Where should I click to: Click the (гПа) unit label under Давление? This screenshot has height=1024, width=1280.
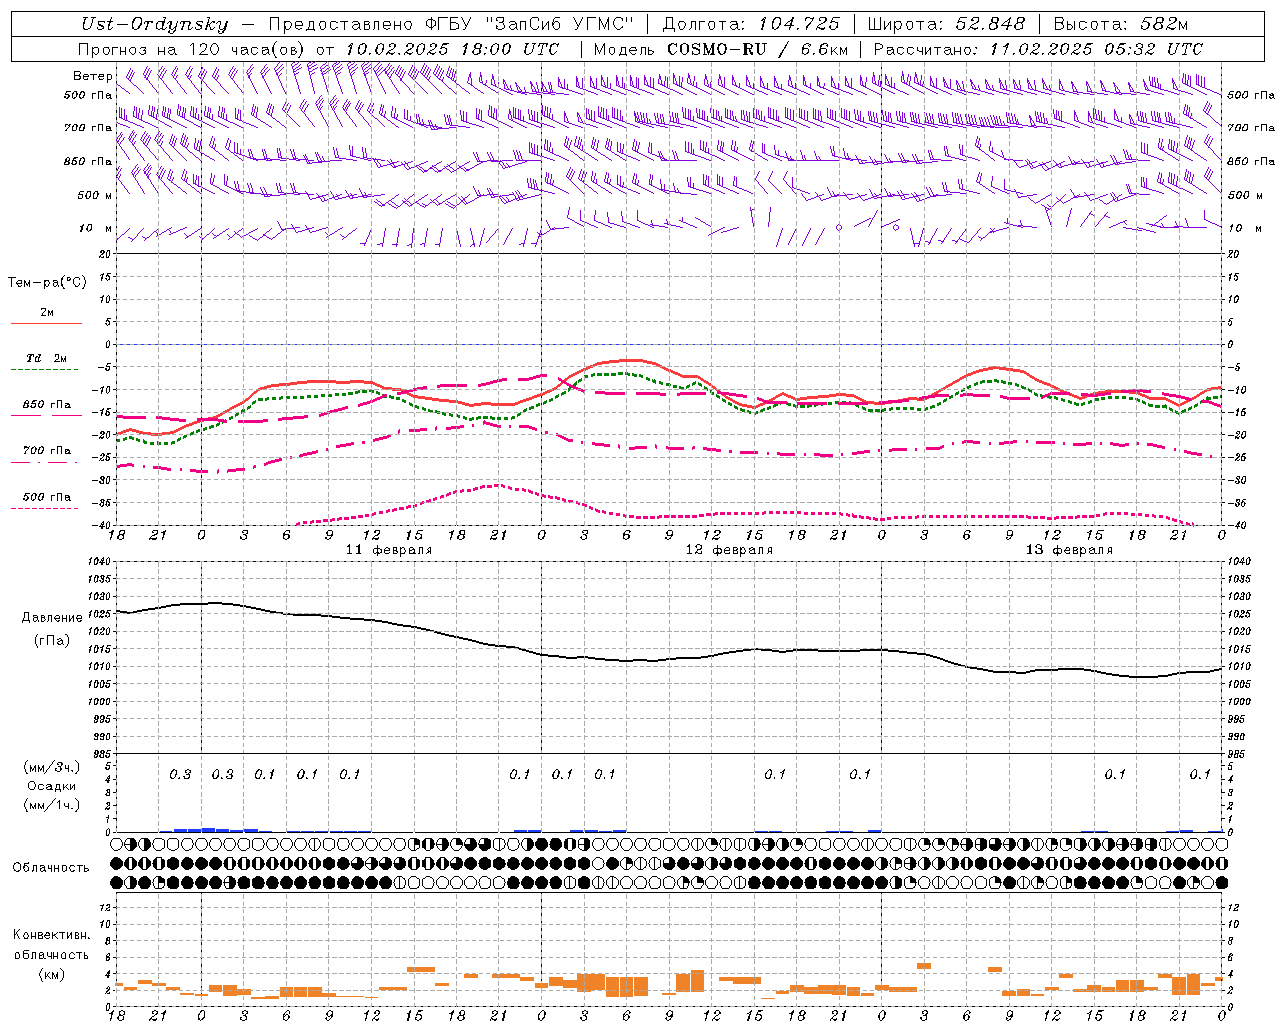[52, 640]
